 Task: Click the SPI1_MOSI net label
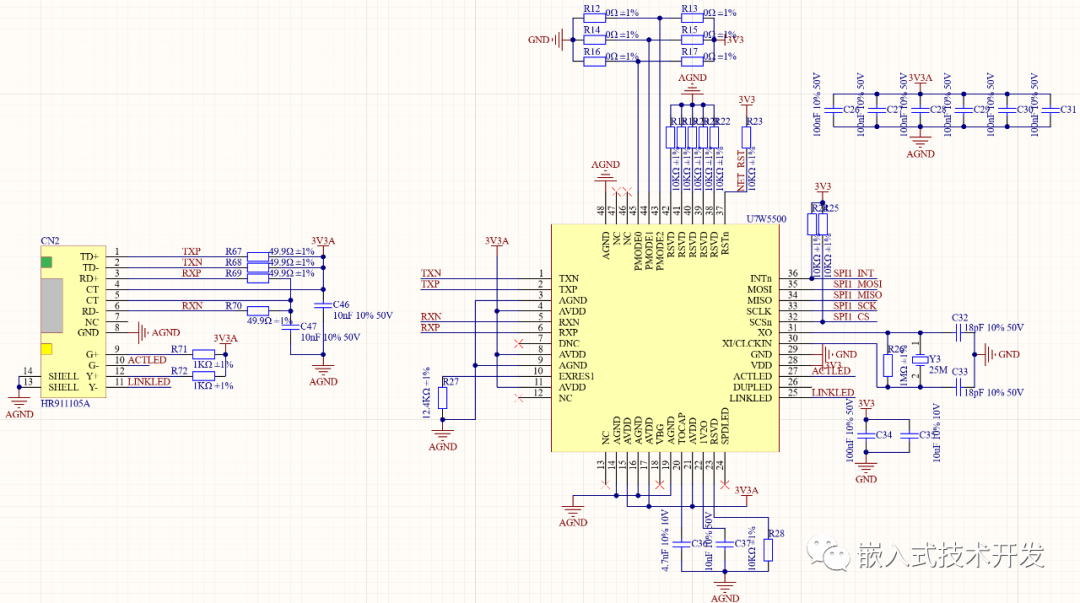pos(856,283)
